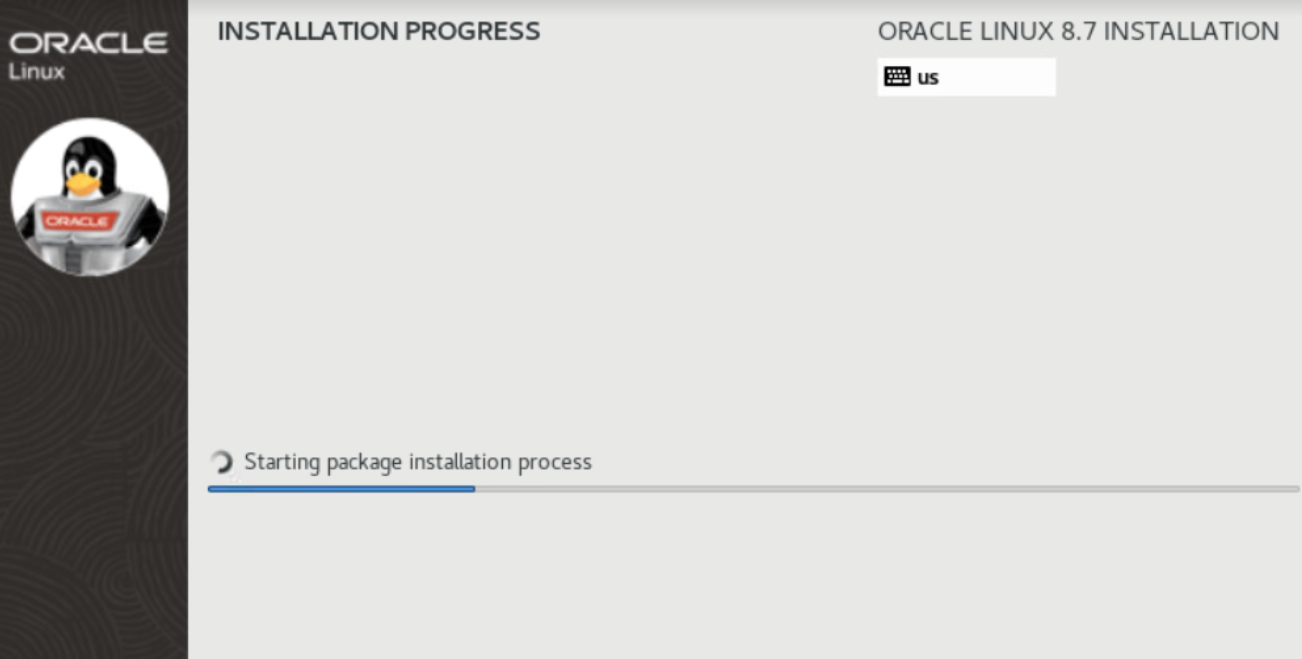1302x659 pixels.
Task: Click the word "Starting" in the status message
Action: [281, 462]
